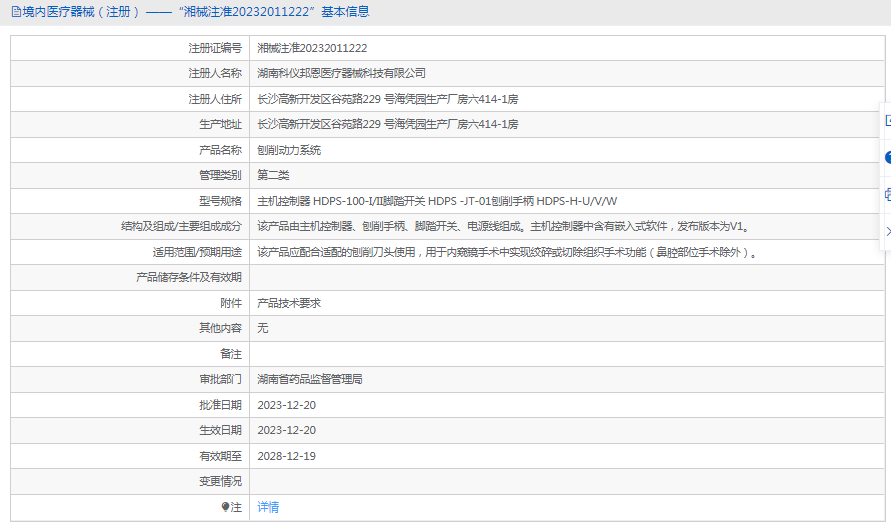
Task: Select expiry date 2028-12-19
Action: 286,456
